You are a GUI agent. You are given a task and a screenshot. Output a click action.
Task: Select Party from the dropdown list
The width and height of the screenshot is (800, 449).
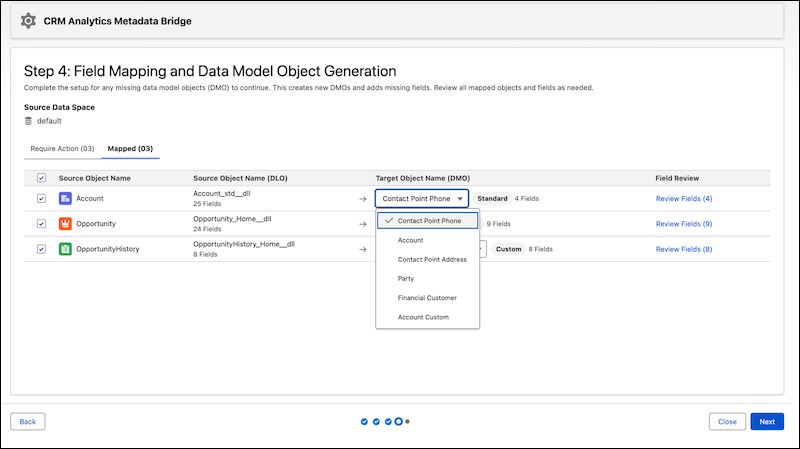(428, 279)
